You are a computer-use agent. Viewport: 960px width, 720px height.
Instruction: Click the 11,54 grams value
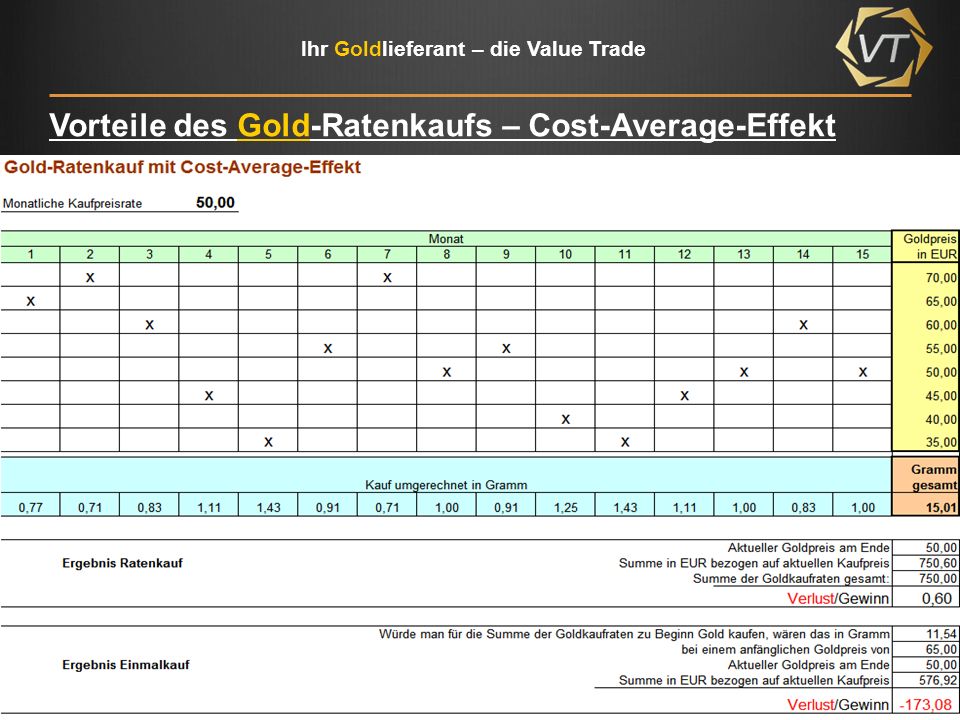point(926,634)
